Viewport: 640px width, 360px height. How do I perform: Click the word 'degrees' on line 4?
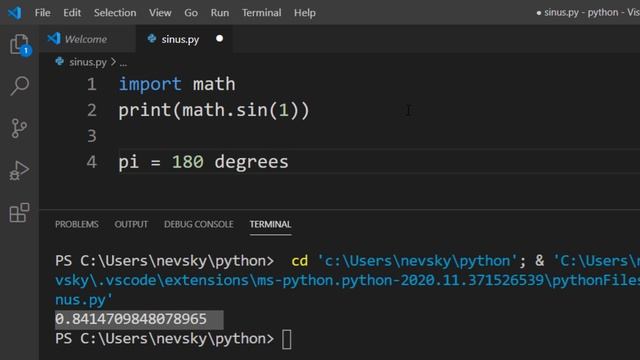point(251,162)
